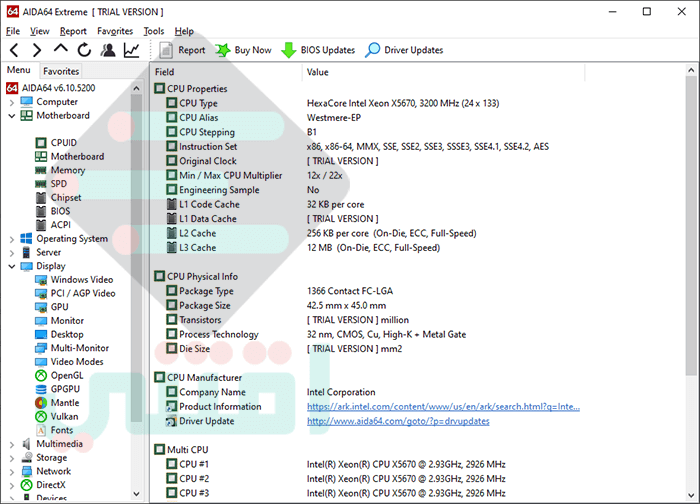Viewport: 700px width, 504px height.
Task: Open the aida64.com driver update link
Action: point(398,421)
